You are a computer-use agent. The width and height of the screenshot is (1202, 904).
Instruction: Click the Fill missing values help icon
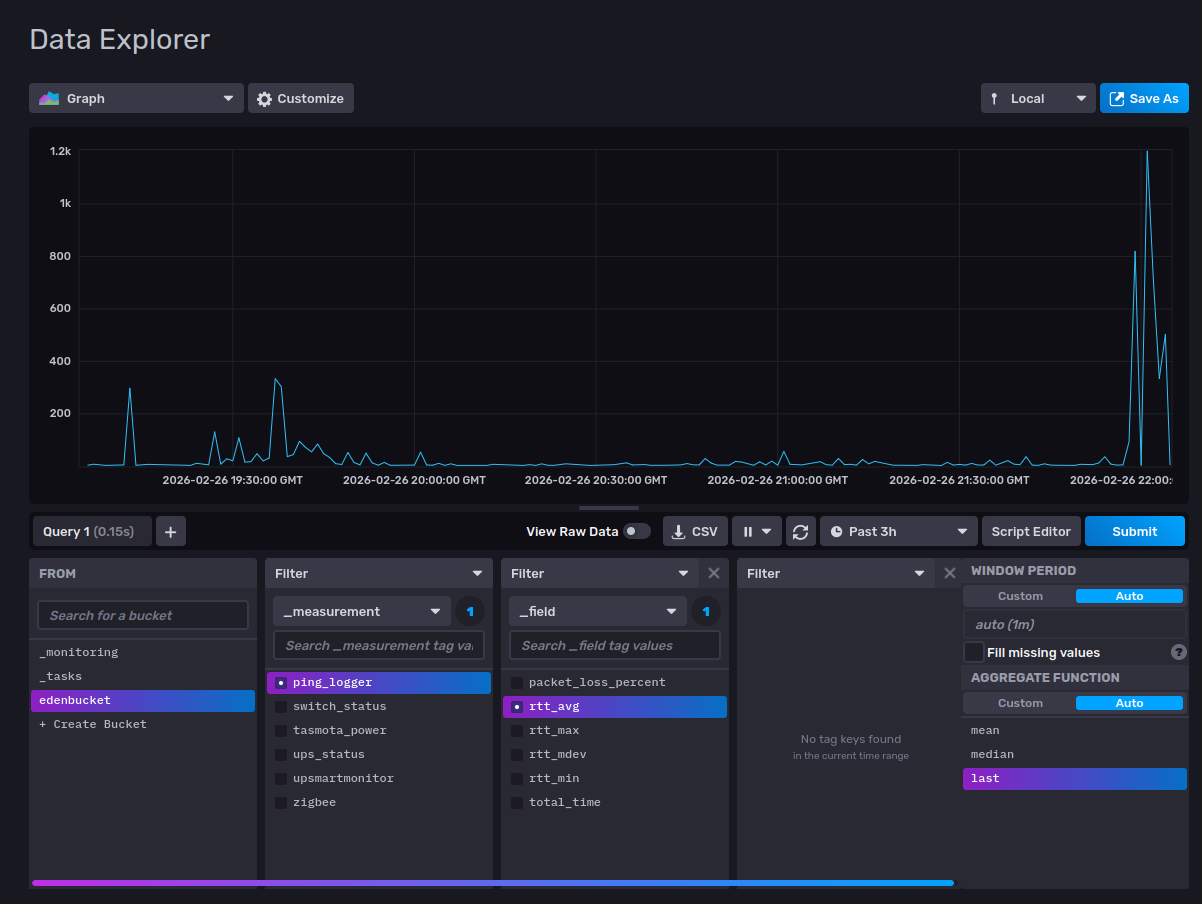(1179, 652)
